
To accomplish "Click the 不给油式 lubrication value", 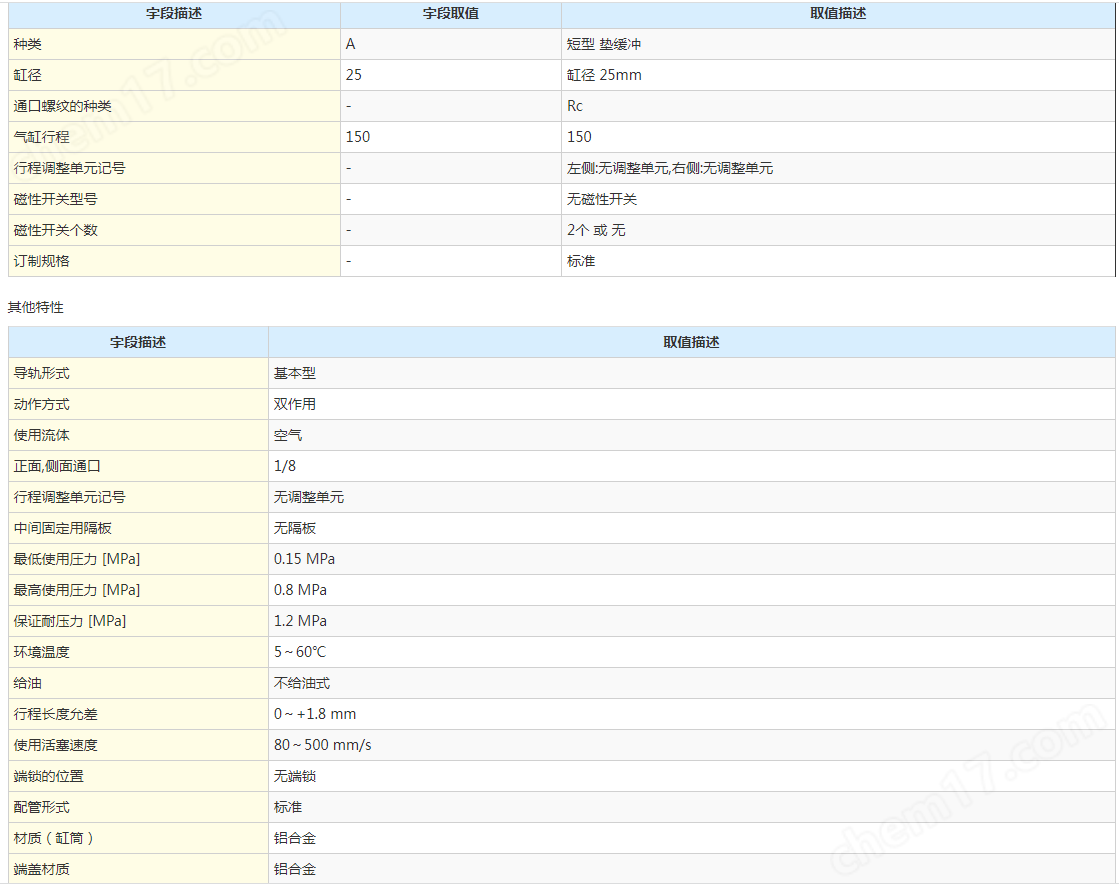I will click(x=302, y=684).
